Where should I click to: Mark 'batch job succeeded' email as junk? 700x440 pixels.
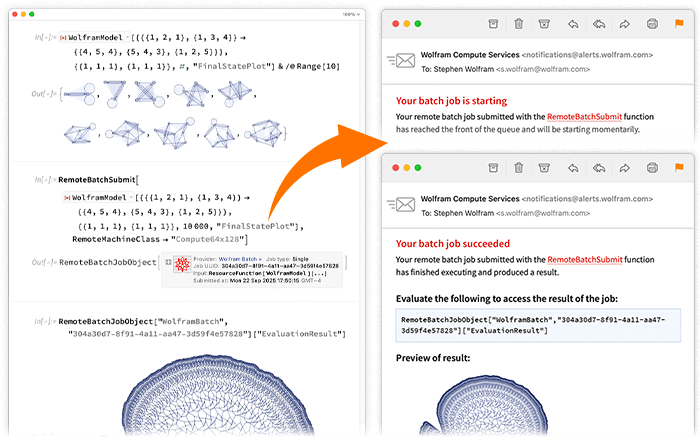(x=544, y=168)
